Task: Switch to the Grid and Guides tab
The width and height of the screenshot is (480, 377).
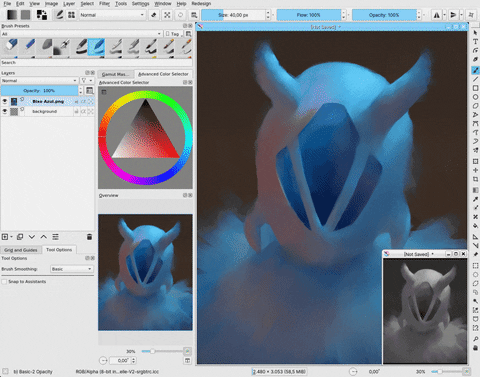Action: (21, 250)
